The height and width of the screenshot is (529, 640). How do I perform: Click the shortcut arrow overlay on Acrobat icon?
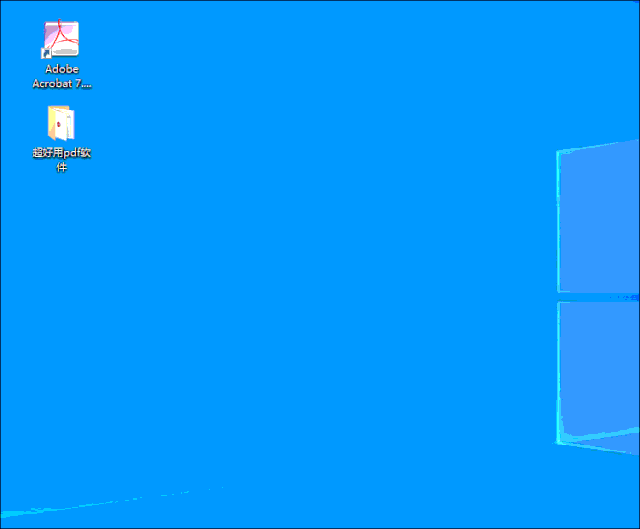46,53
